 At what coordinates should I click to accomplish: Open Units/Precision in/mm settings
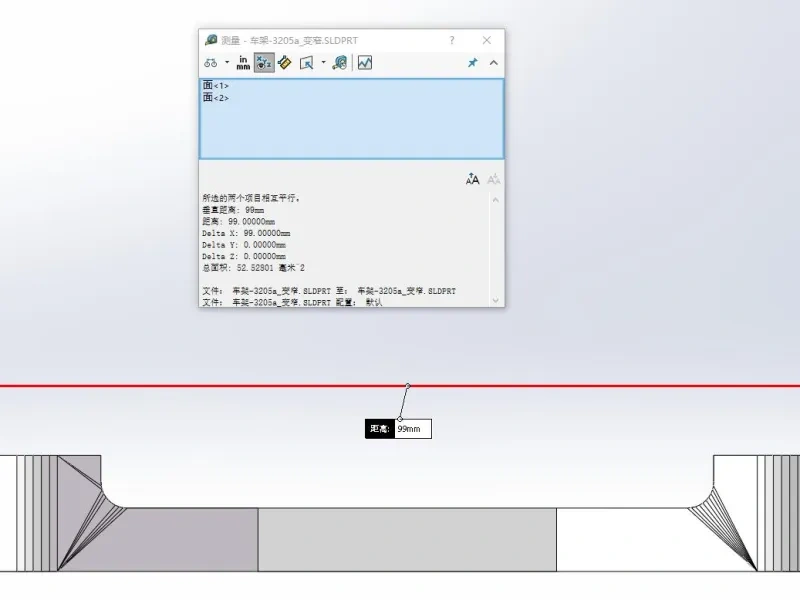tap(243, 62)
